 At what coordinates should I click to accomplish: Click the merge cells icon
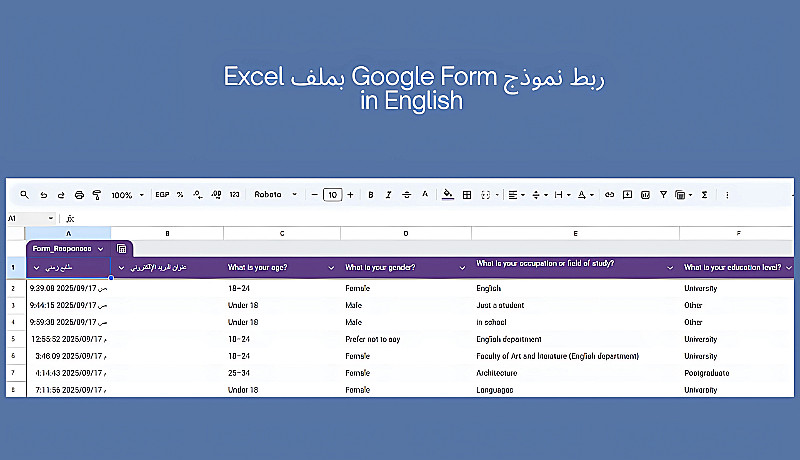coord(486,195)
